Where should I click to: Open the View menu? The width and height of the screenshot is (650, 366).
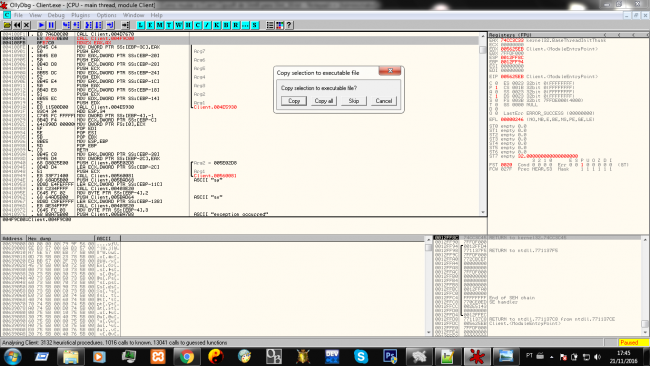35,15
